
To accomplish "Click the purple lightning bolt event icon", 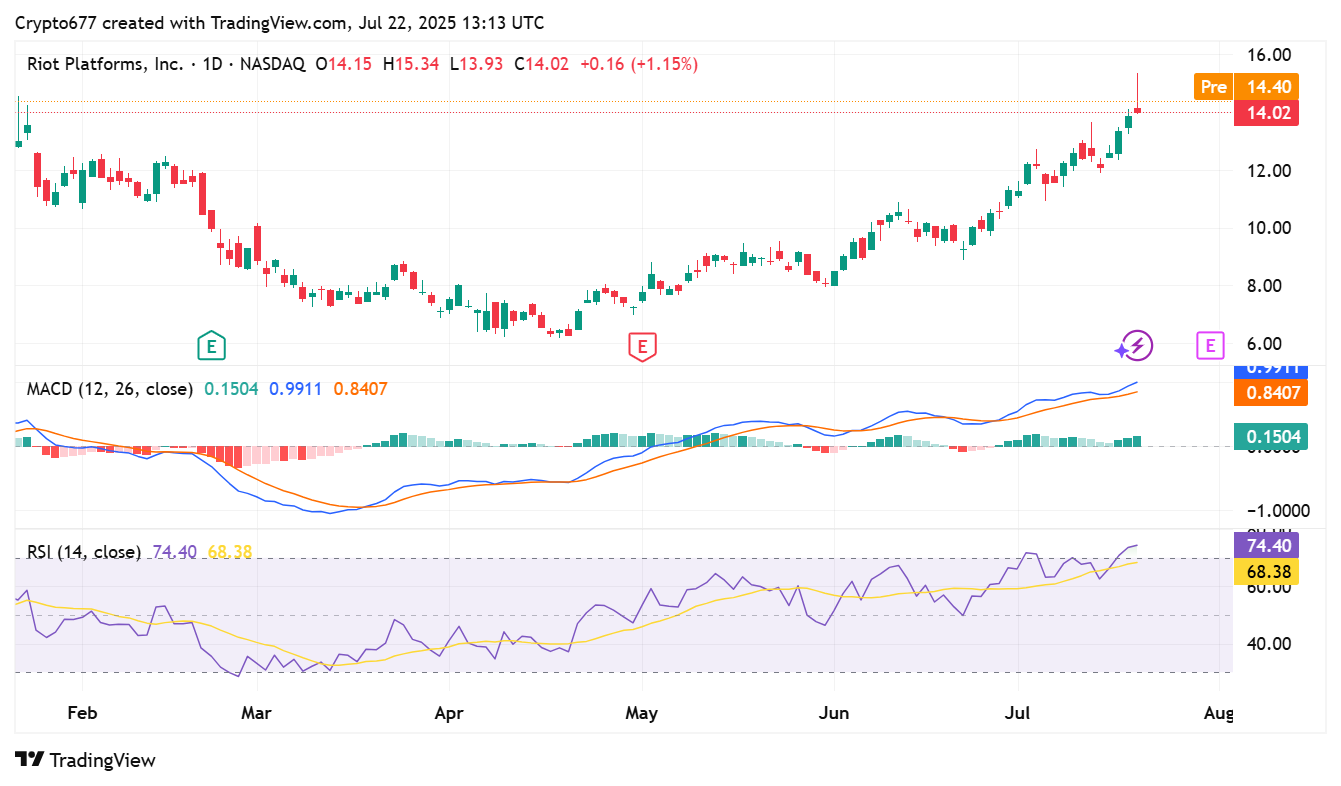I will tap(1135, 347).
